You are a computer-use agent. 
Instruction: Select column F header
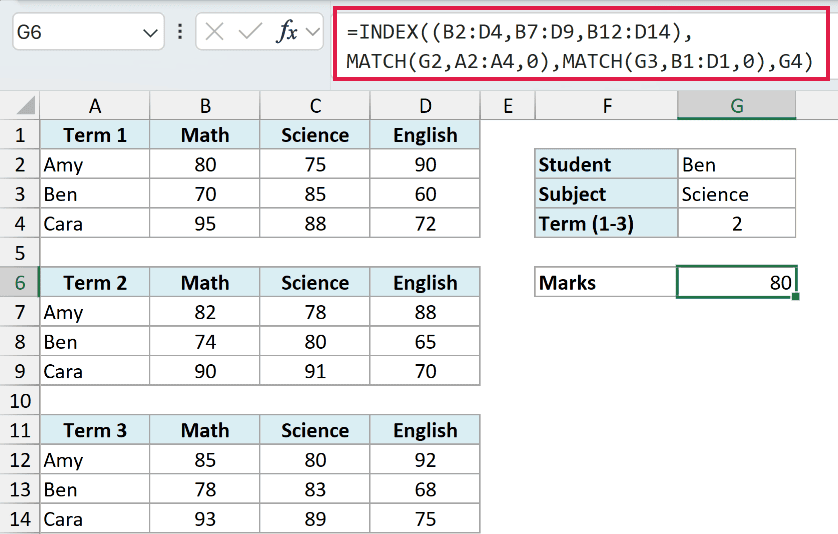pyautogui.click(x=606, y=105)
